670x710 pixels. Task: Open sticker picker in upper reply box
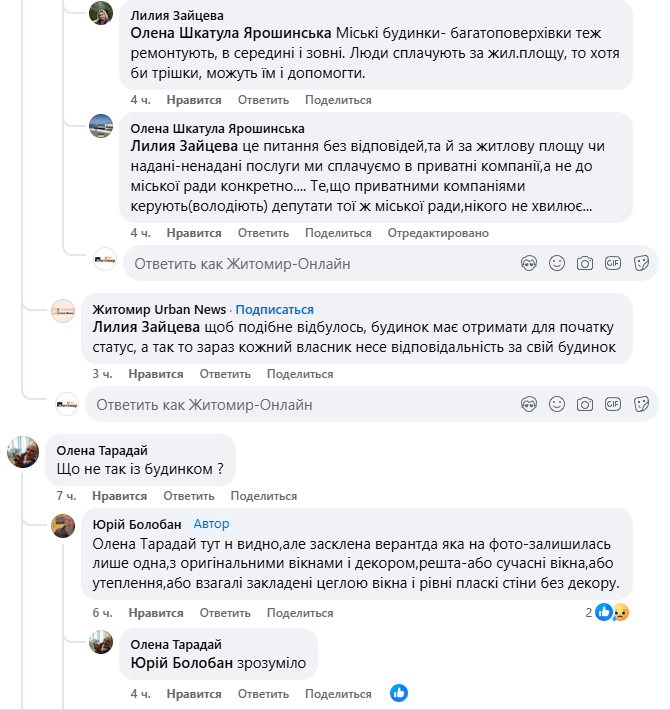pyautogui.click(x=641, y=263)
